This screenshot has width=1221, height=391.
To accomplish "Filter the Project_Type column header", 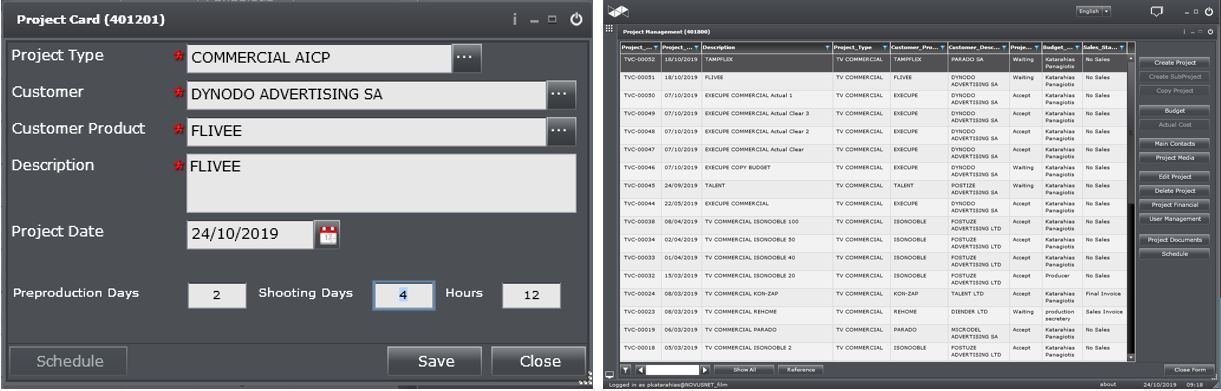I will 883,47.
